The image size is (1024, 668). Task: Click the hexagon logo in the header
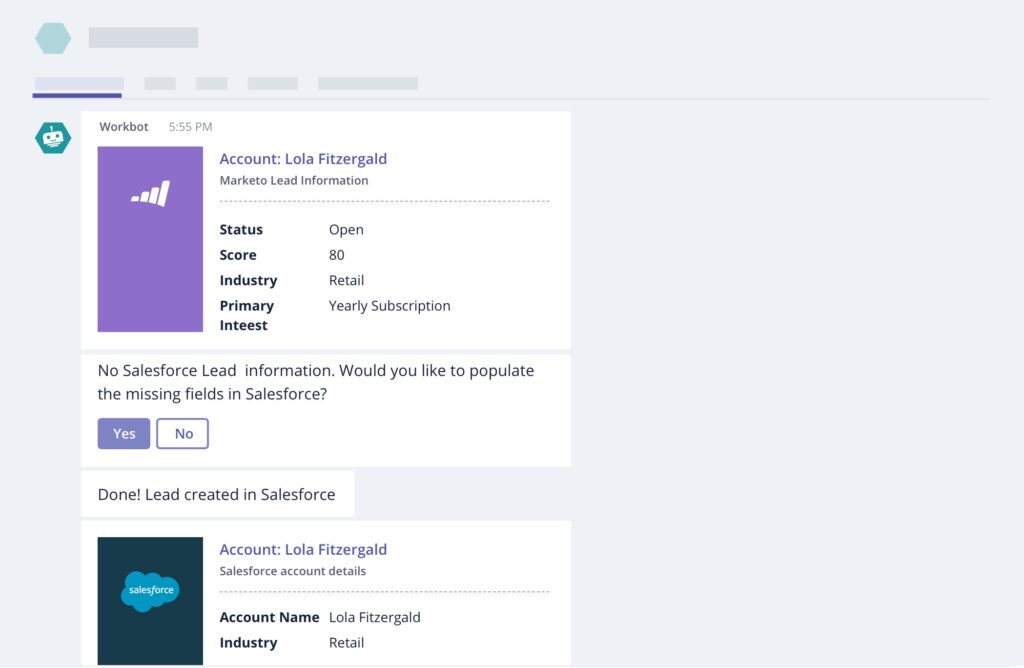[52, 37]
